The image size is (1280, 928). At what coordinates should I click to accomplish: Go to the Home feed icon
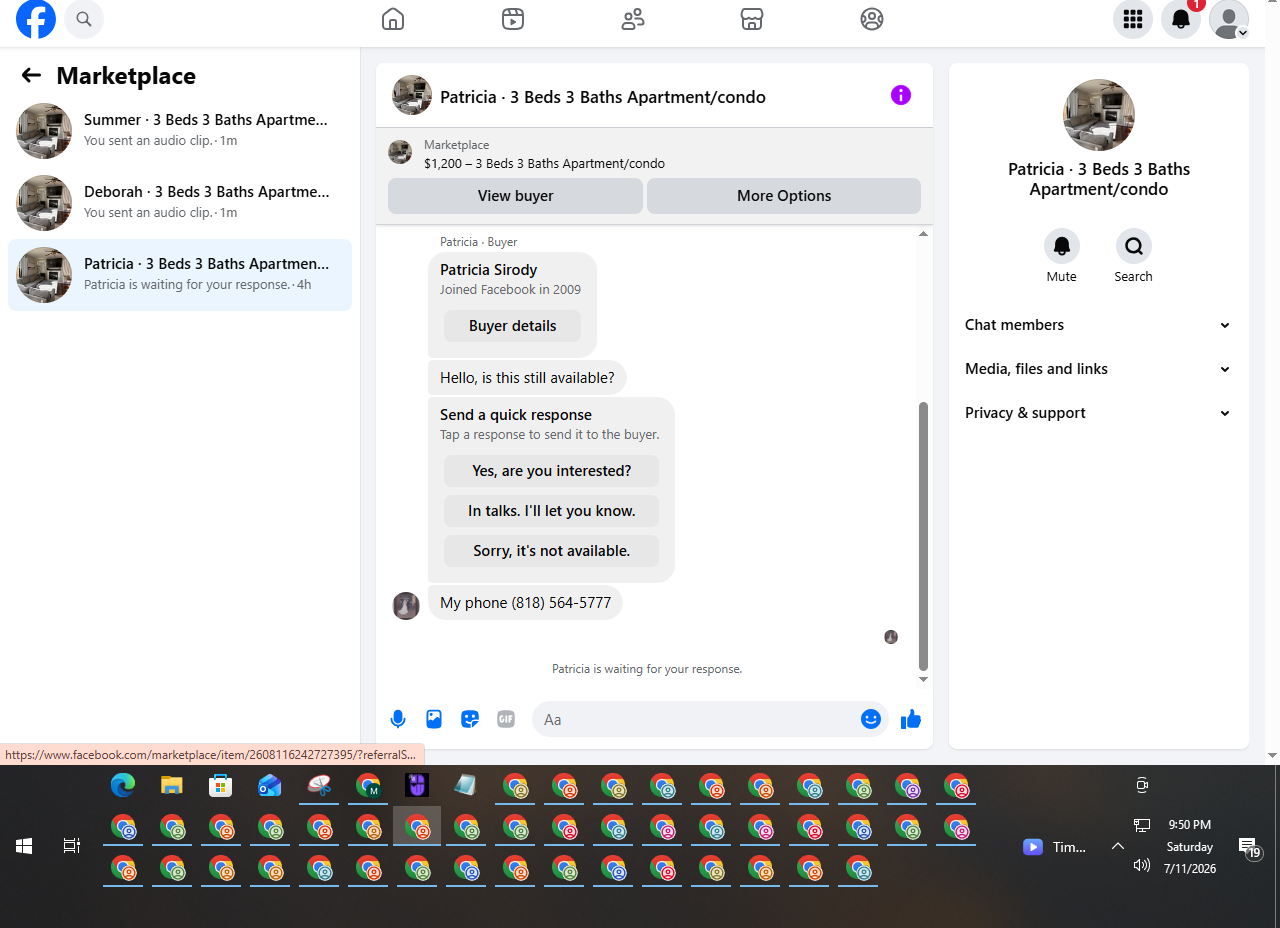[393, 19]
